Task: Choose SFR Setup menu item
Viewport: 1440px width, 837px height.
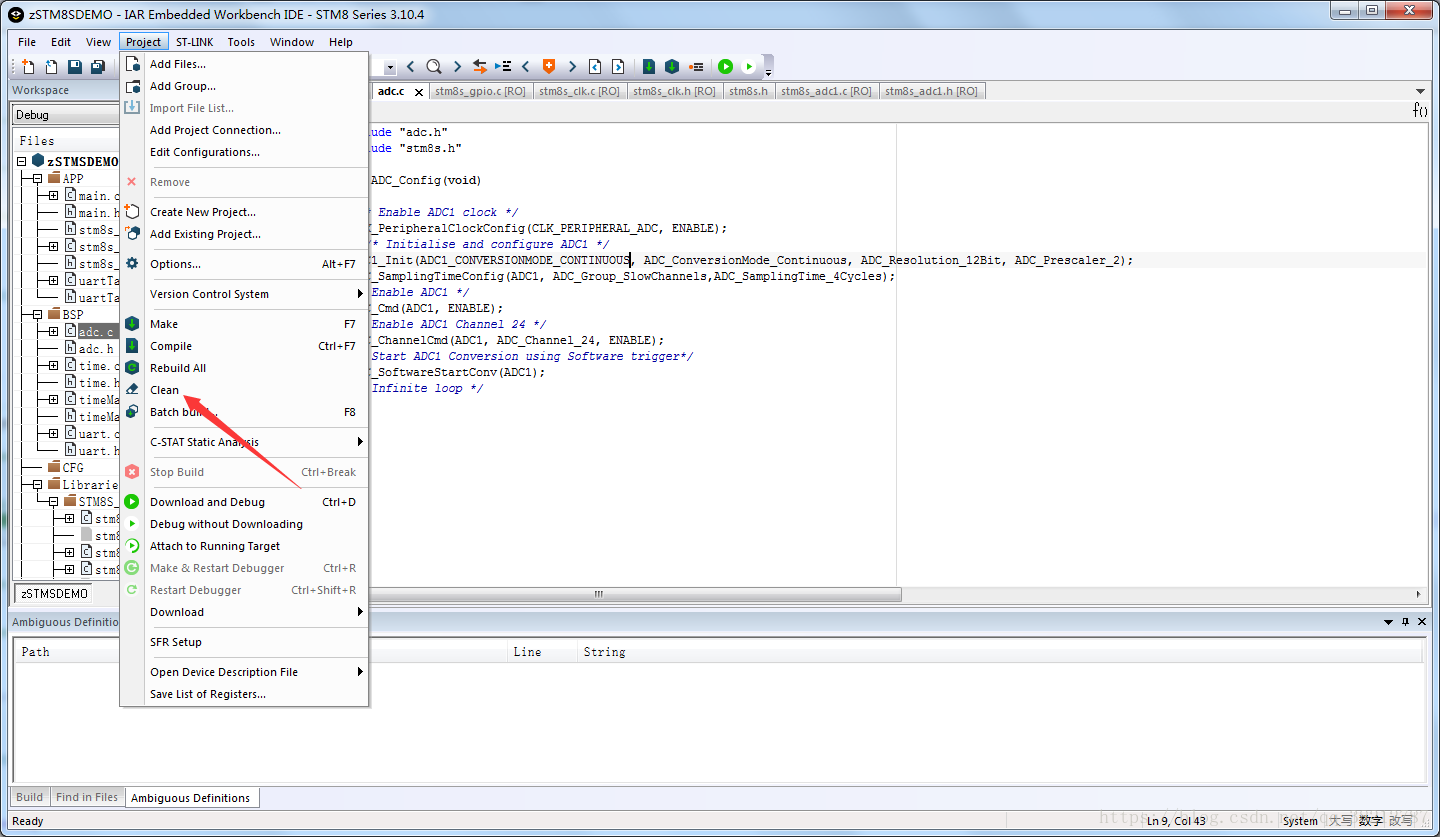Action: (244, 642)
